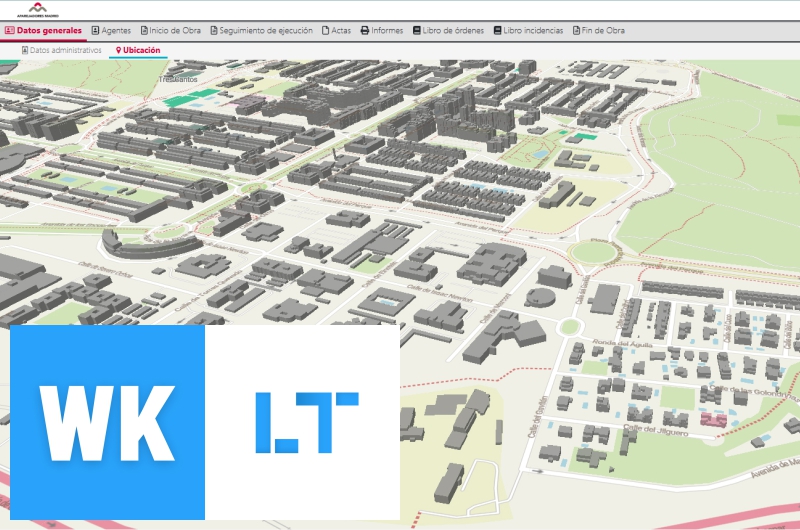Click the LT logo on white tile
The width and height of the screenshot is (800, 530).
point(306,422)
